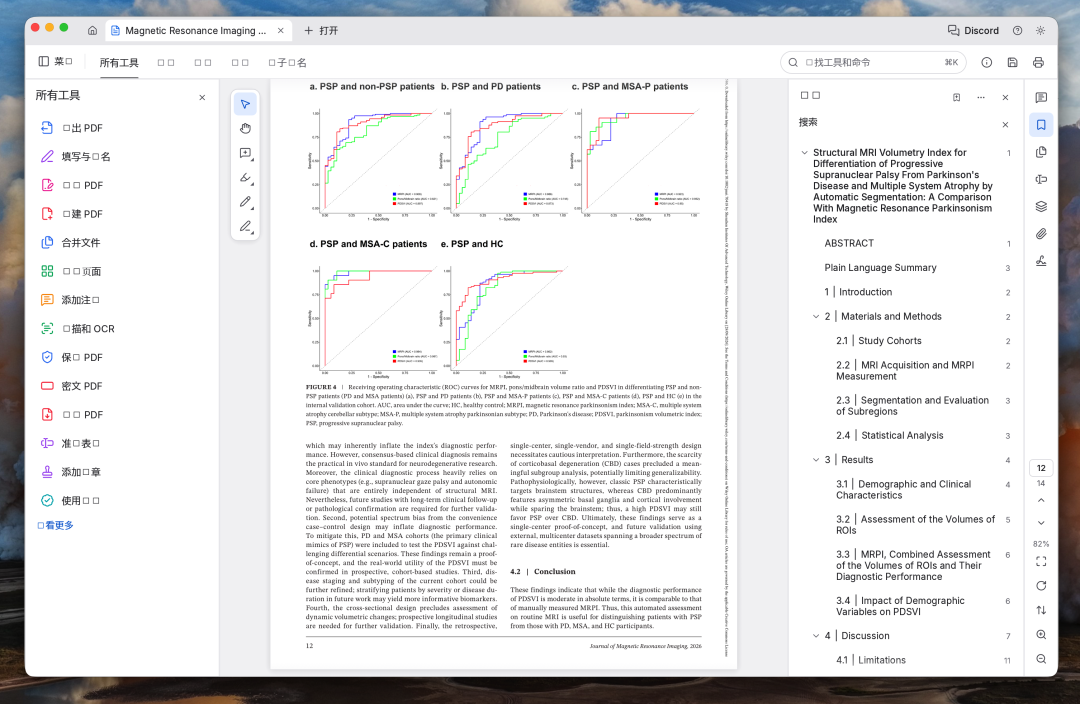Open document info icon in toolbar

point(986,62)
